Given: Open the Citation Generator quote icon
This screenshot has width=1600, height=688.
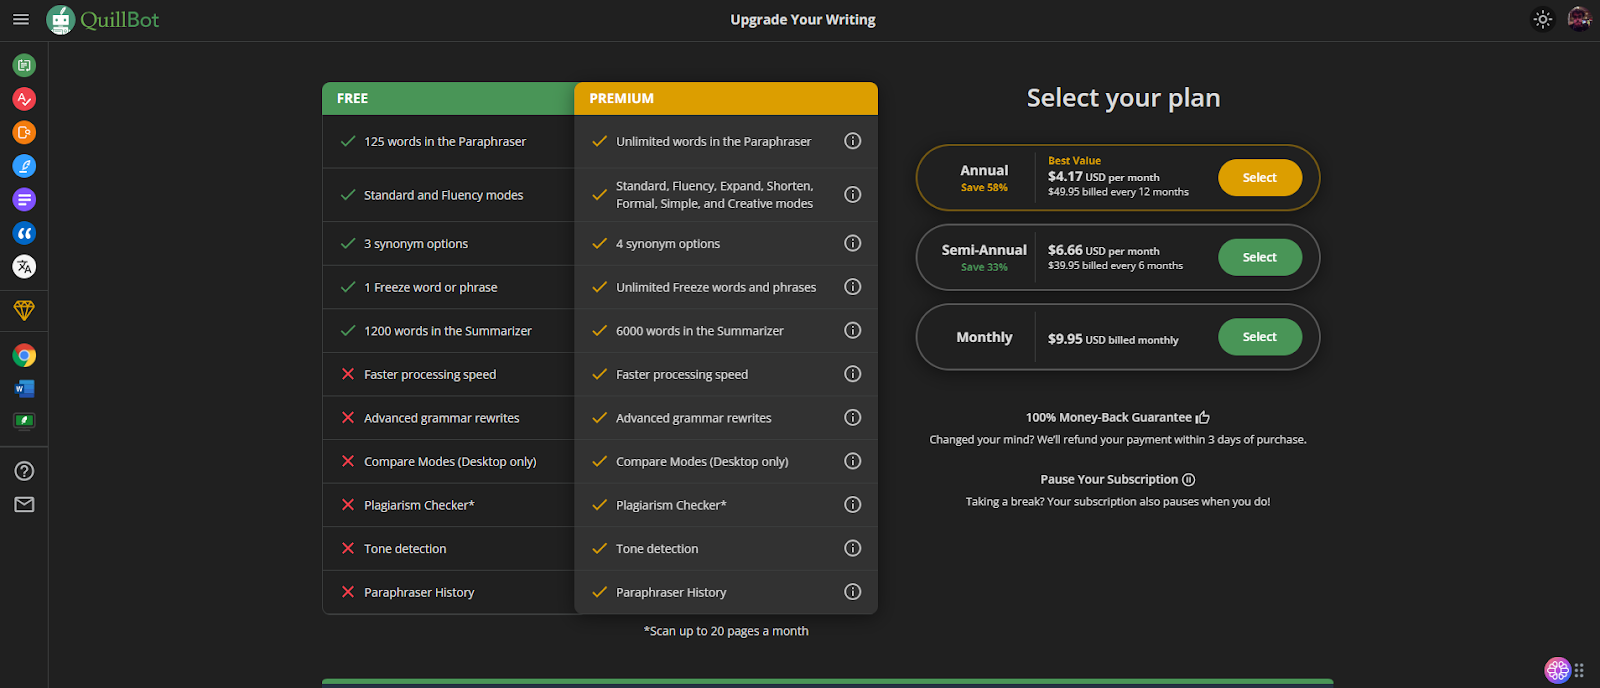Looking at the screenshot, I should pyautogui.click(x=24, y=233).
